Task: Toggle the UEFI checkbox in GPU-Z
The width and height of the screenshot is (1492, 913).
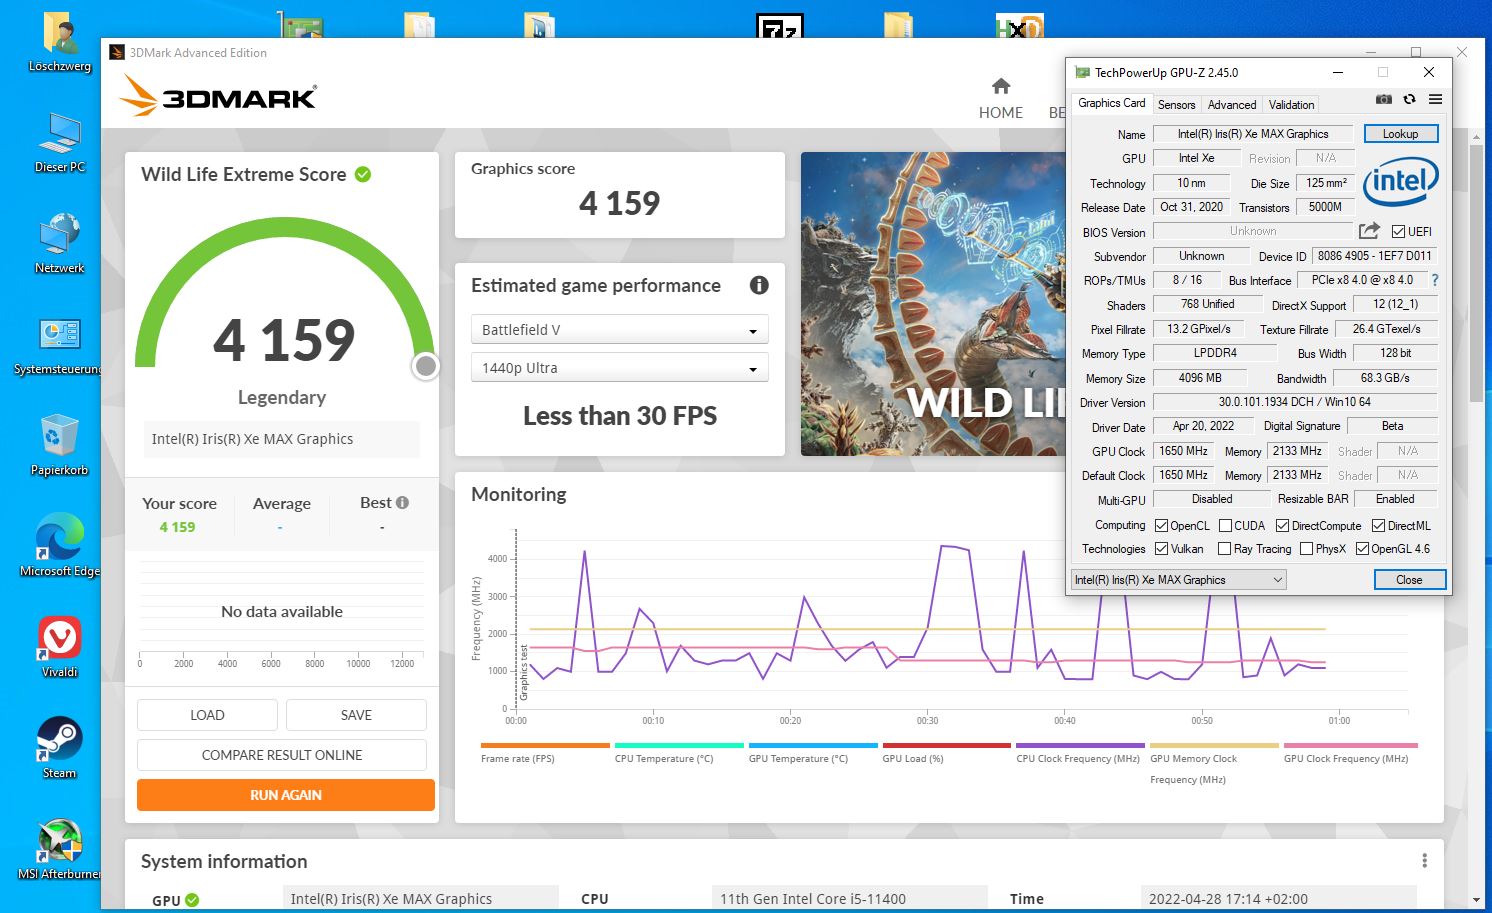Action: tap(1398, 231)
